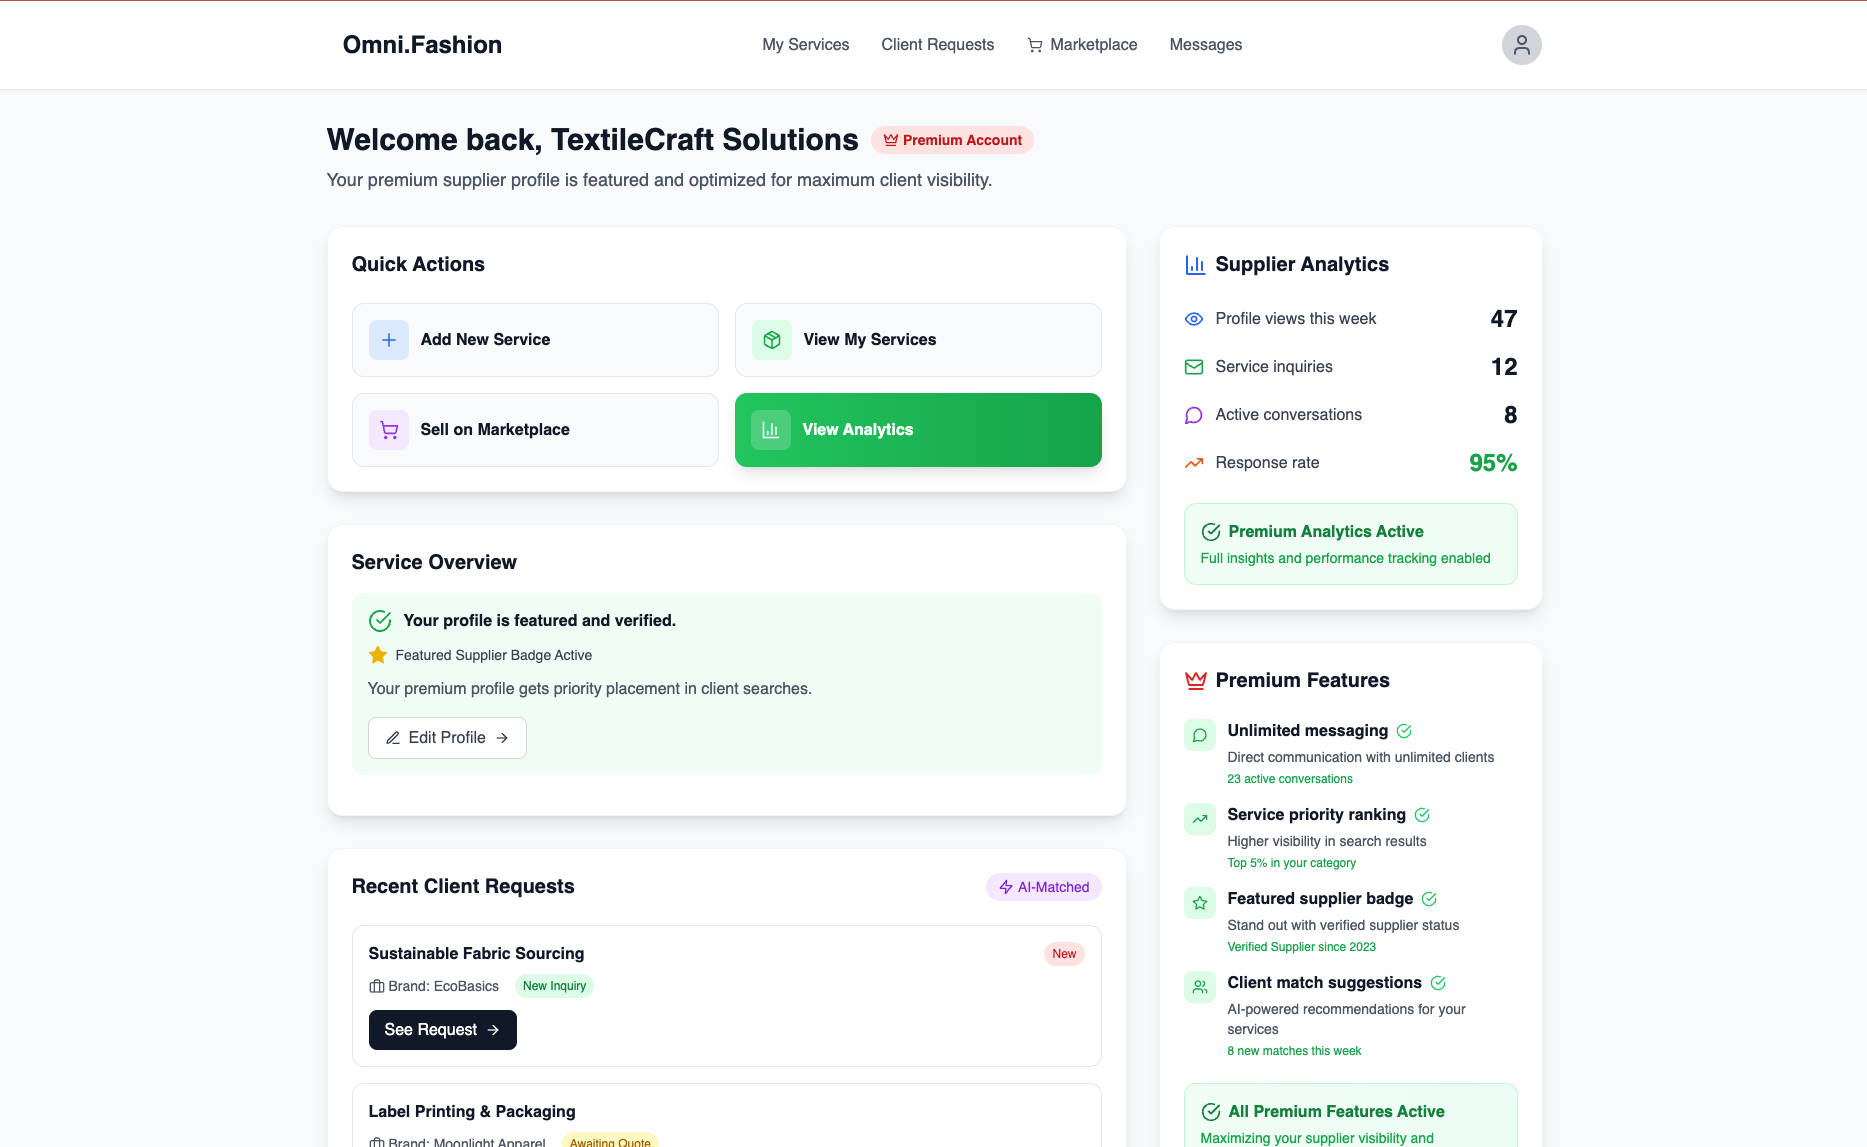Click the checkmark next to Service priority ranking
Viewport: 1867px width, 1147px height.
1422,815
